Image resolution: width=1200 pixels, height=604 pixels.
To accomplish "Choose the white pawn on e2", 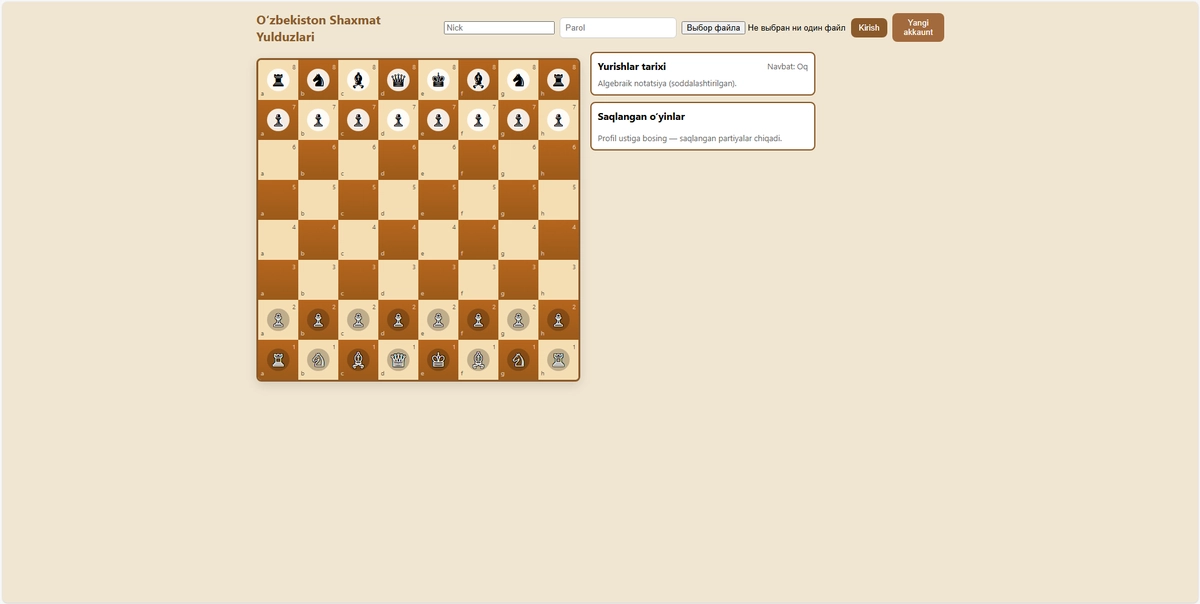I will (x=438, y=320).
